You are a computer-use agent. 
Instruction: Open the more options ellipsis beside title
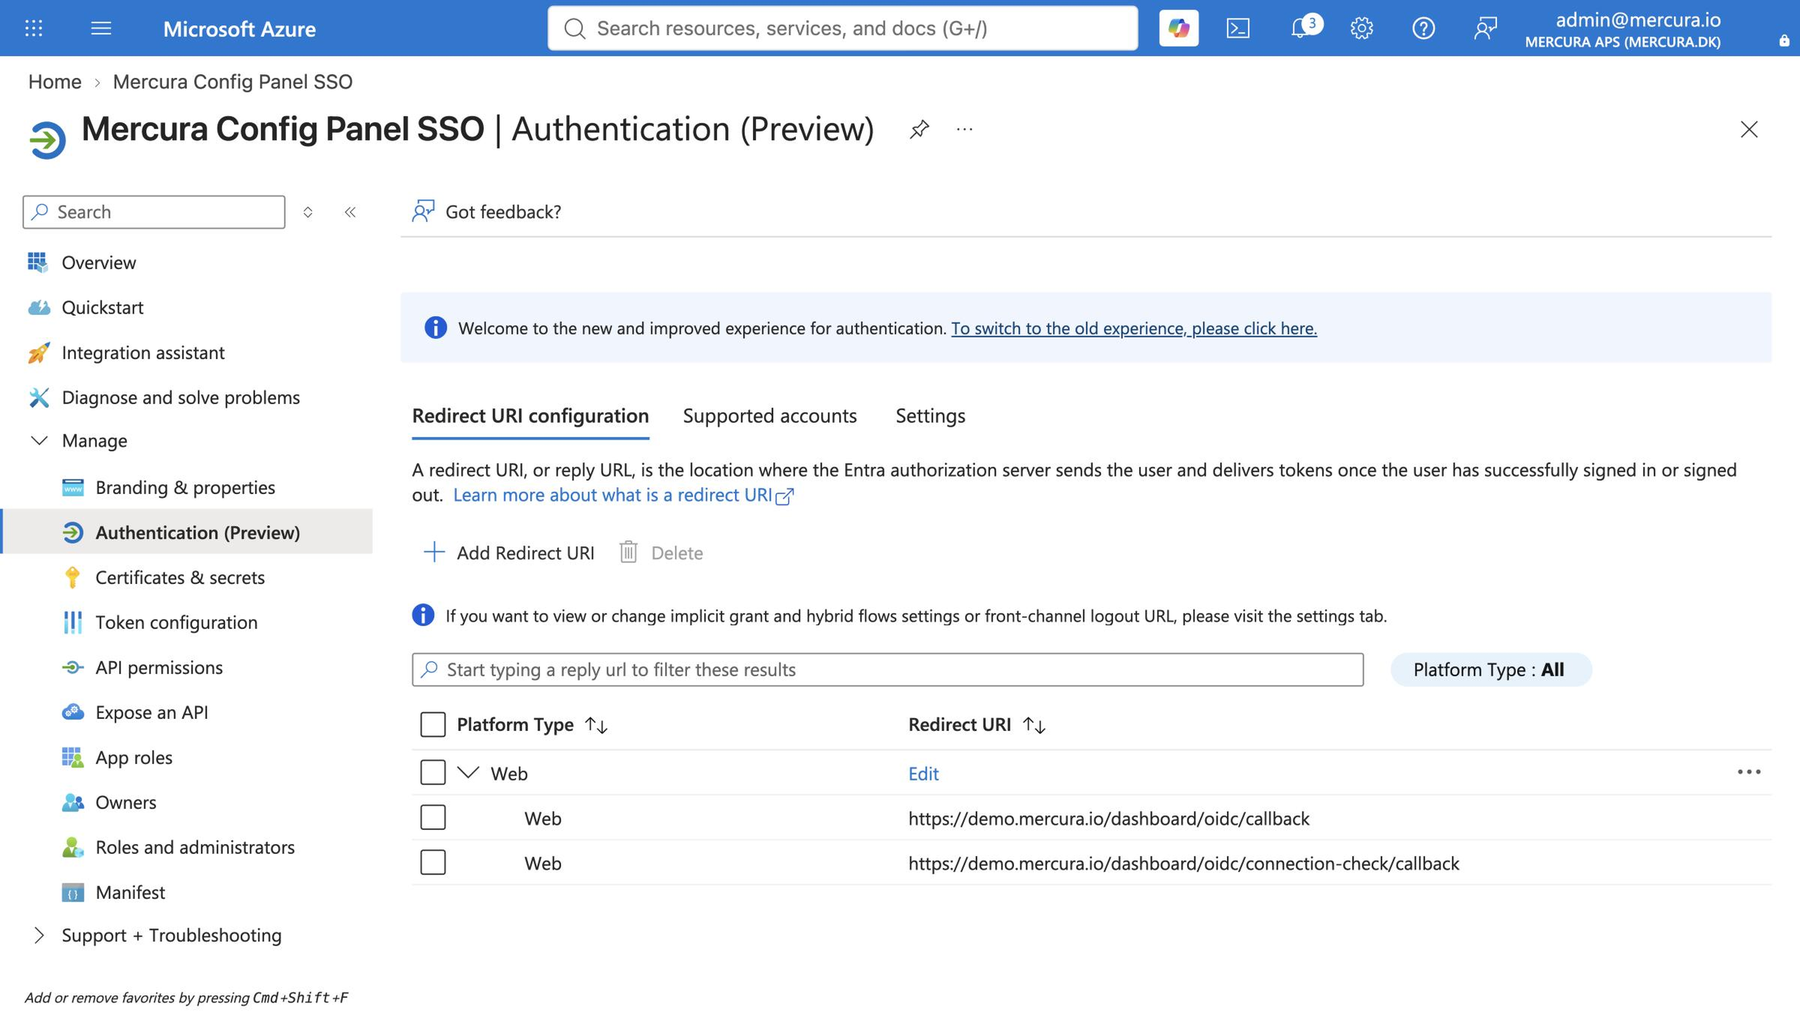click(964, 129)
